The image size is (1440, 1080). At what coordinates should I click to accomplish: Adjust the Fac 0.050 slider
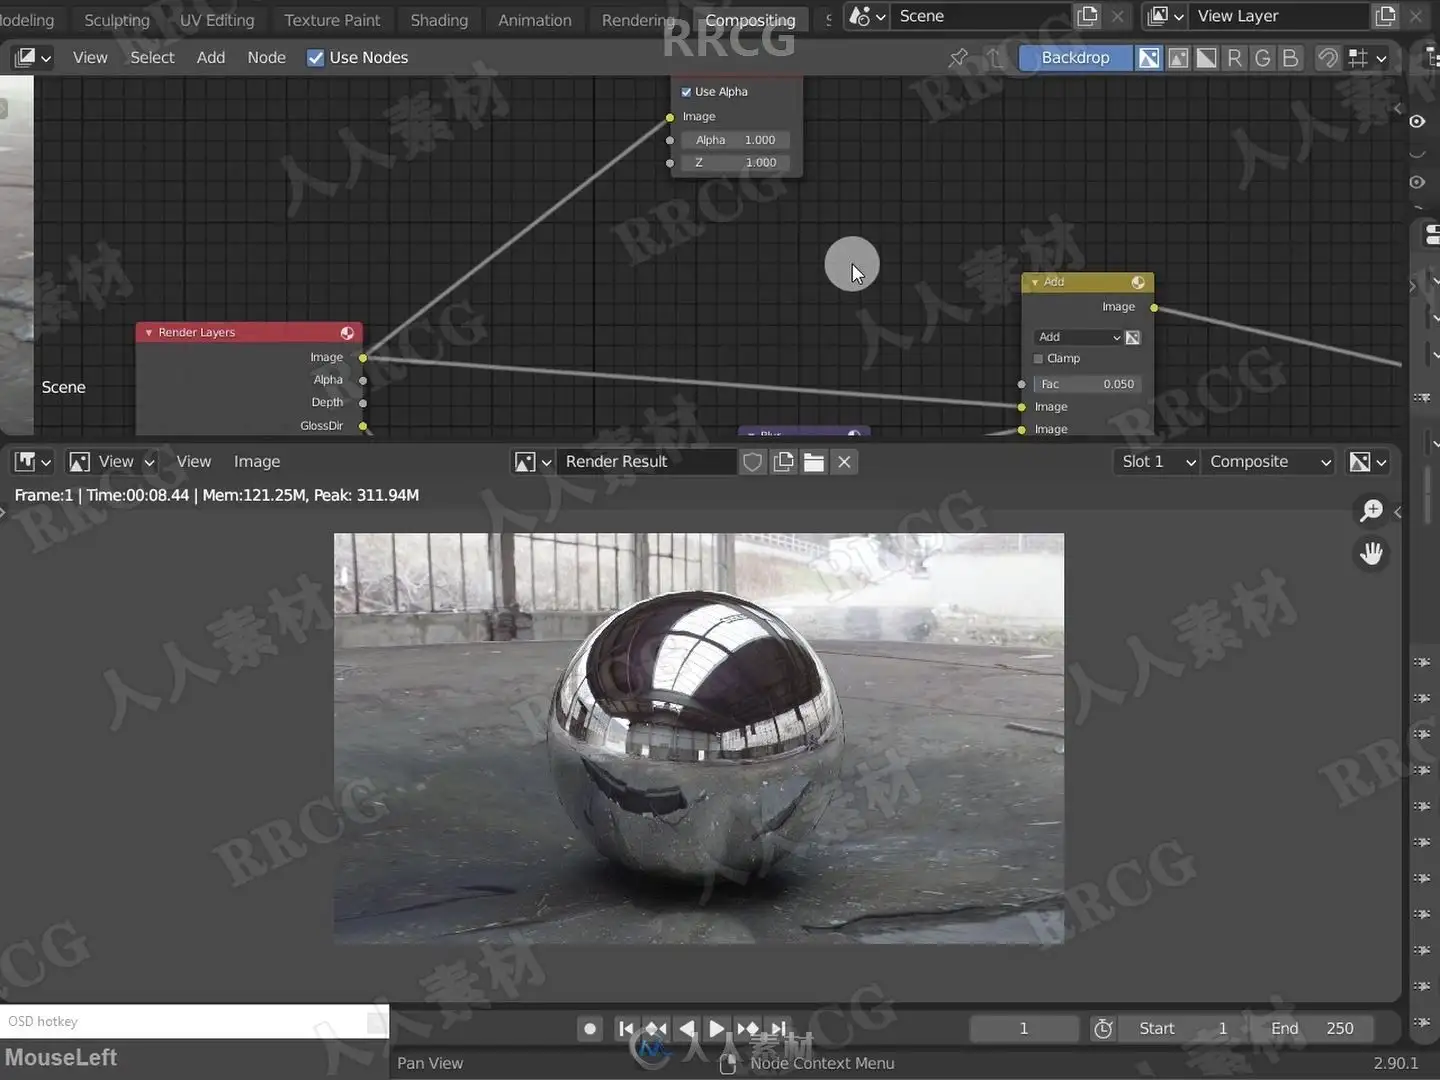point(1087,384)
